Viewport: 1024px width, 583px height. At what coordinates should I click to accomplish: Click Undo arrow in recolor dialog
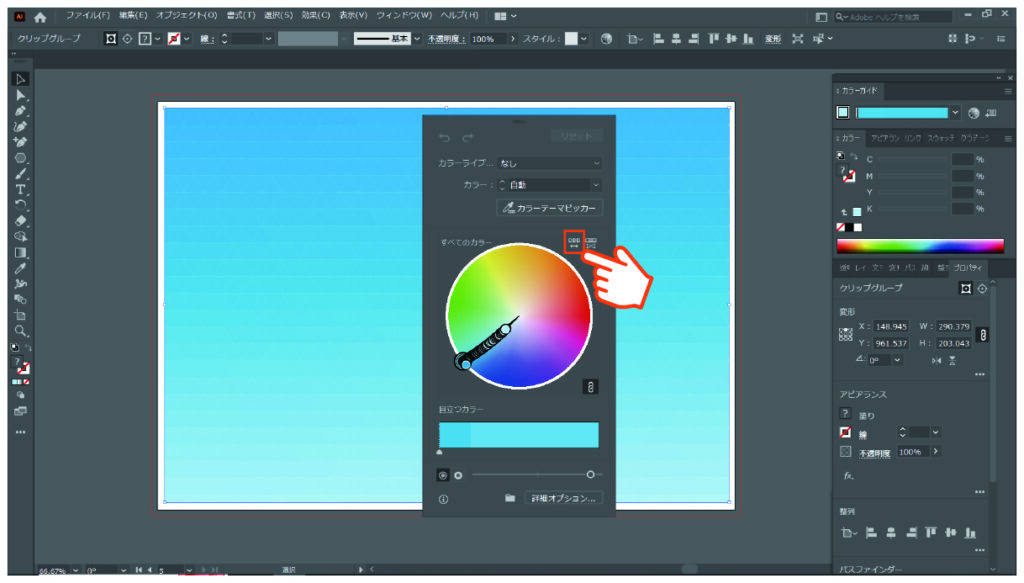point(445,138)
